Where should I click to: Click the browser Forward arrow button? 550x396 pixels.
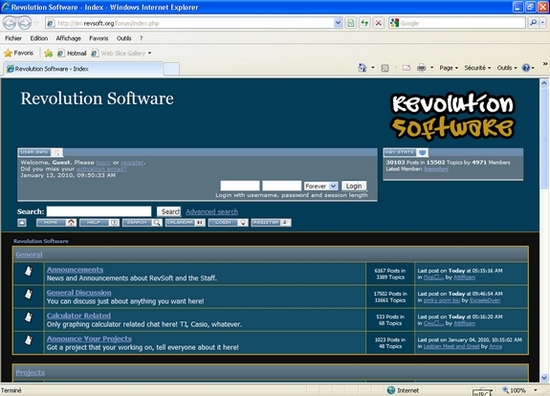click(25, 23)
